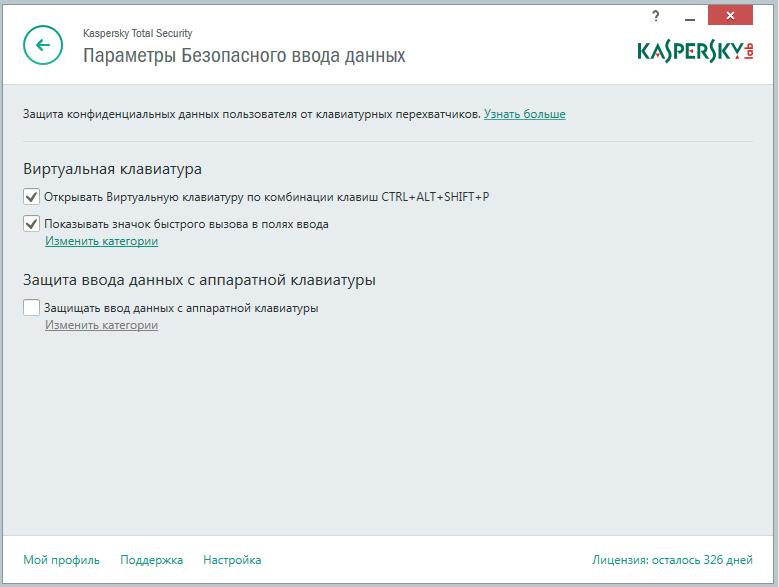Select the "Защита ввода данных с аппаратной клавиатуры" heading

pyautogui.click(x=199, y=280)
